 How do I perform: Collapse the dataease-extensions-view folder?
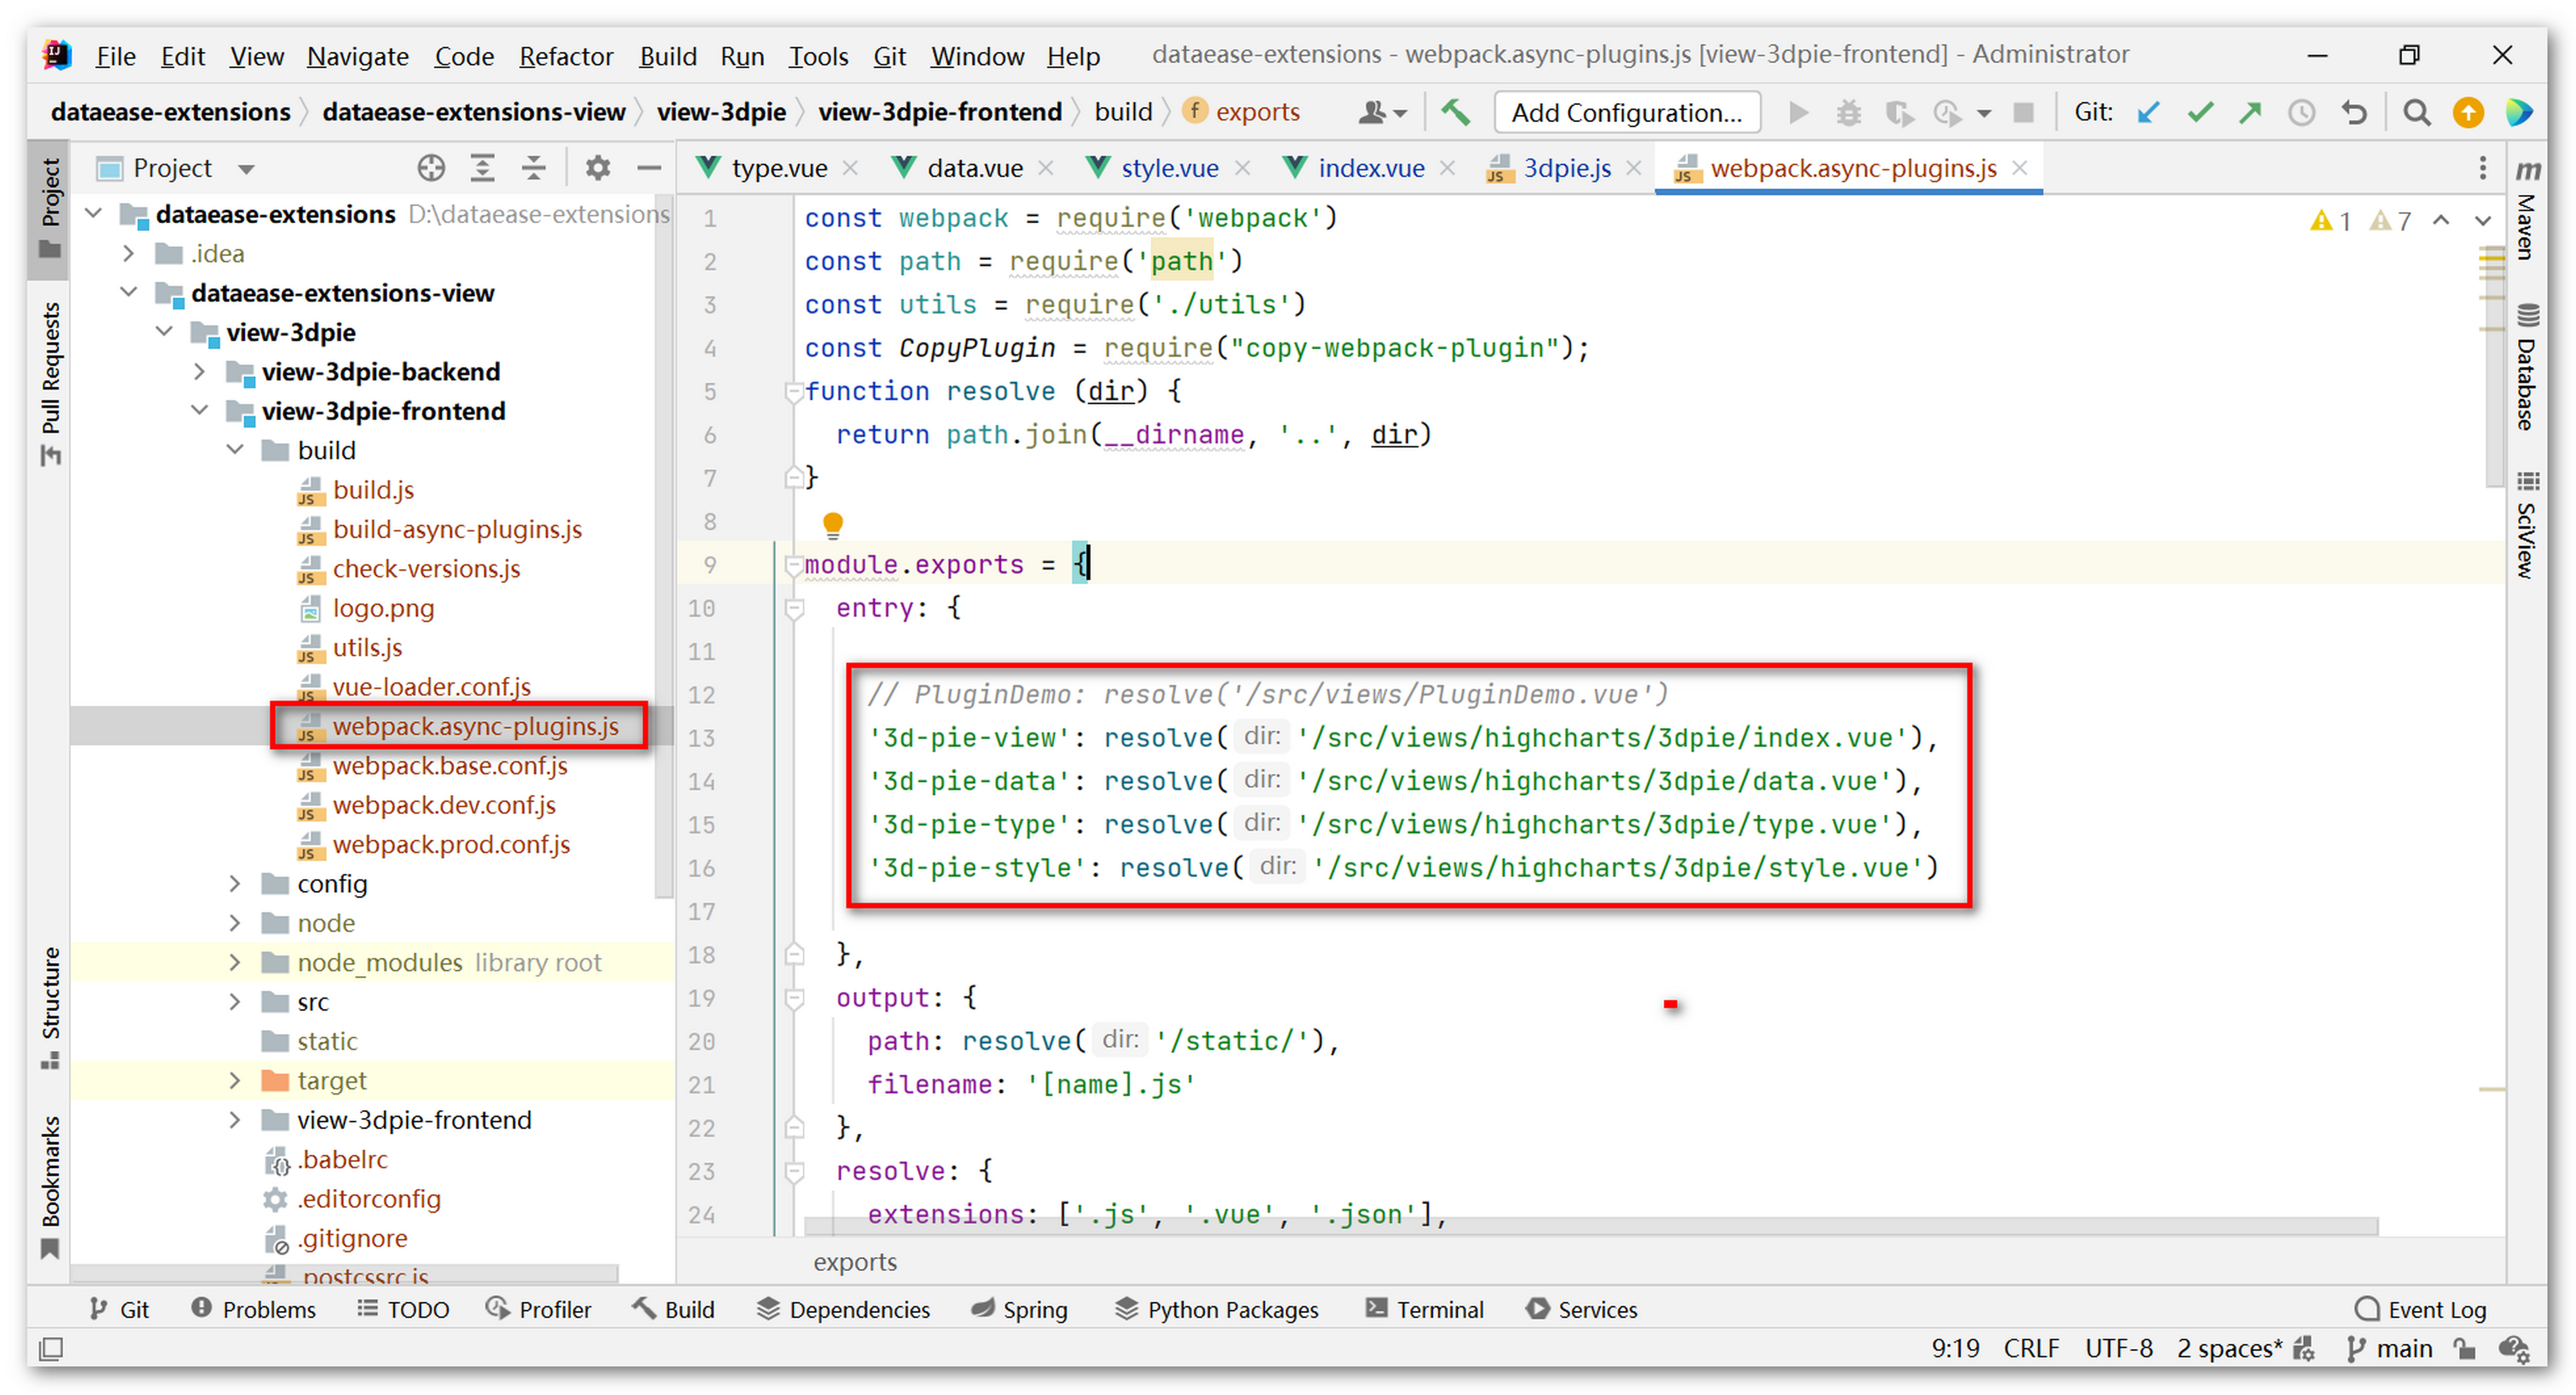click(129, 292)
